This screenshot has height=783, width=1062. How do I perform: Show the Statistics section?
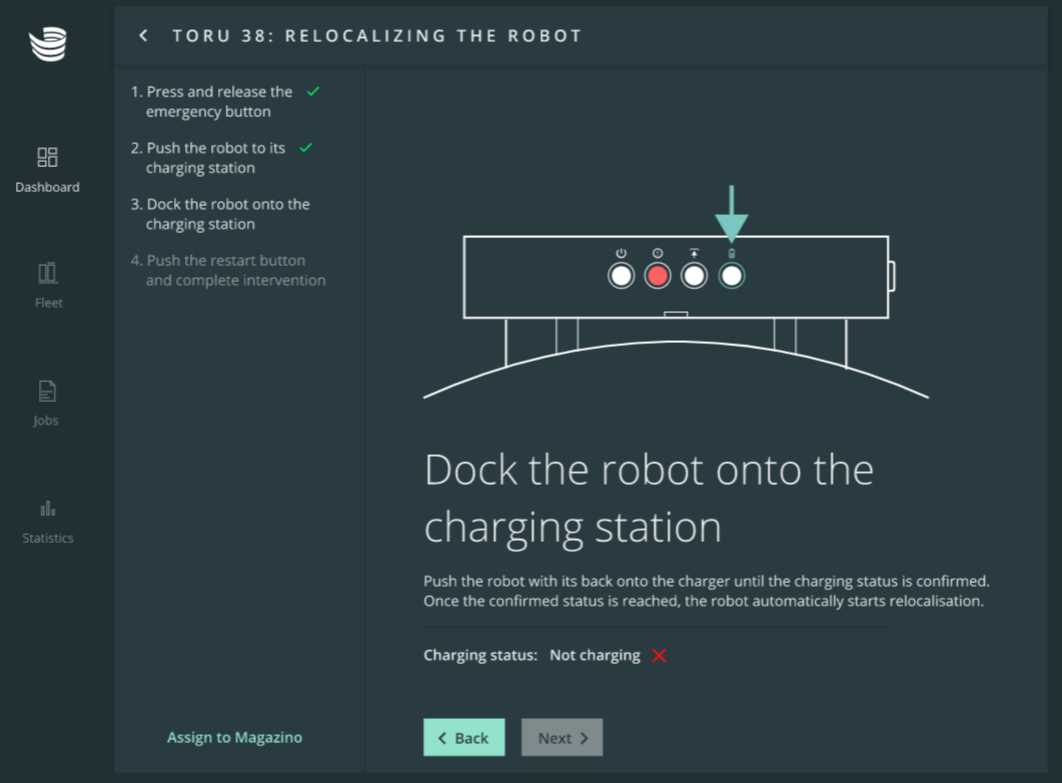(x=47, y=520)
